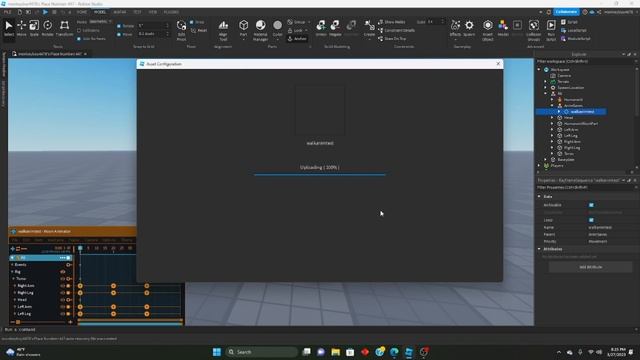Click the Rotate snap degrees field

pyautogui.click(x=153, y=26)
